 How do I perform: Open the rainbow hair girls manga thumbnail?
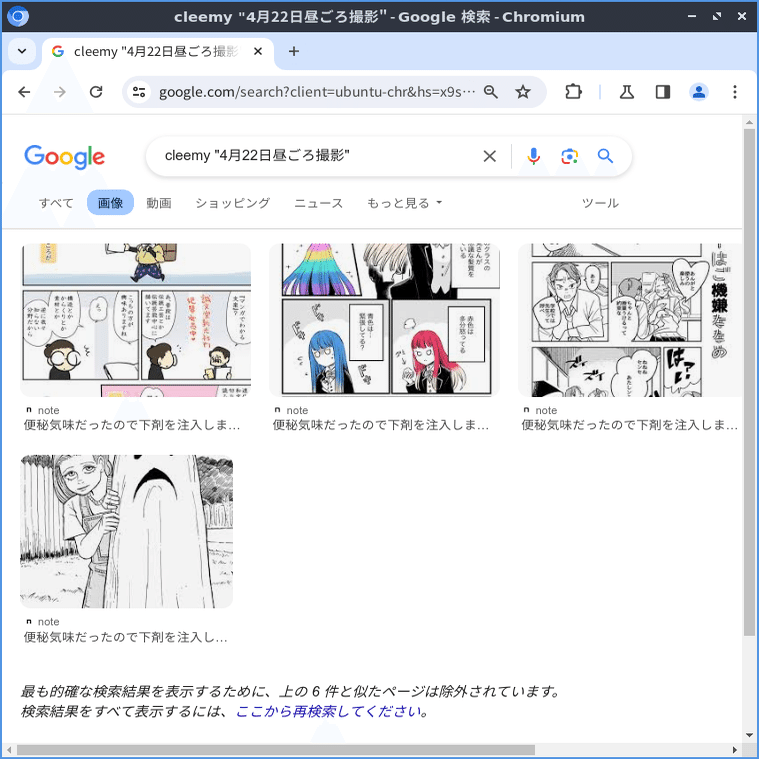click(384, 320)
